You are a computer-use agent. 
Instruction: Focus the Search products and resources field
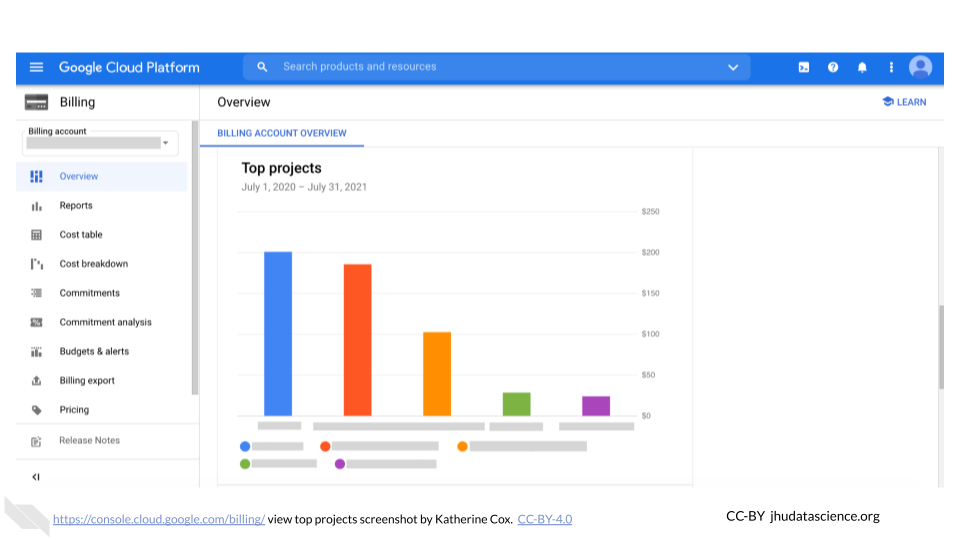coord(496,67)
